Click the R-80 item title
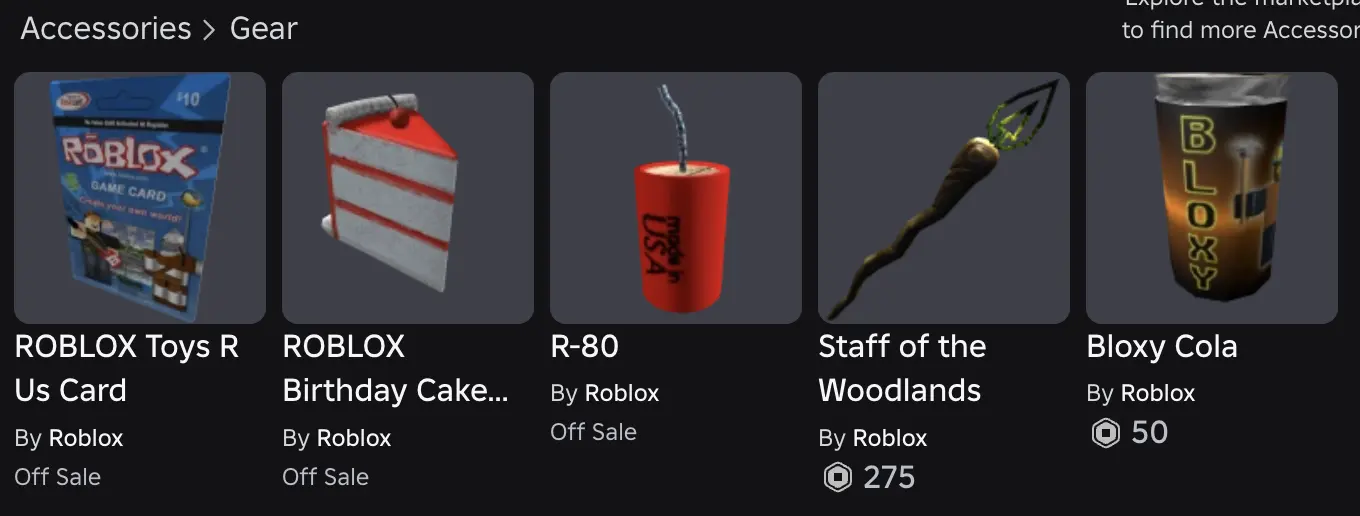1360x516 pixels. point(585,347)
